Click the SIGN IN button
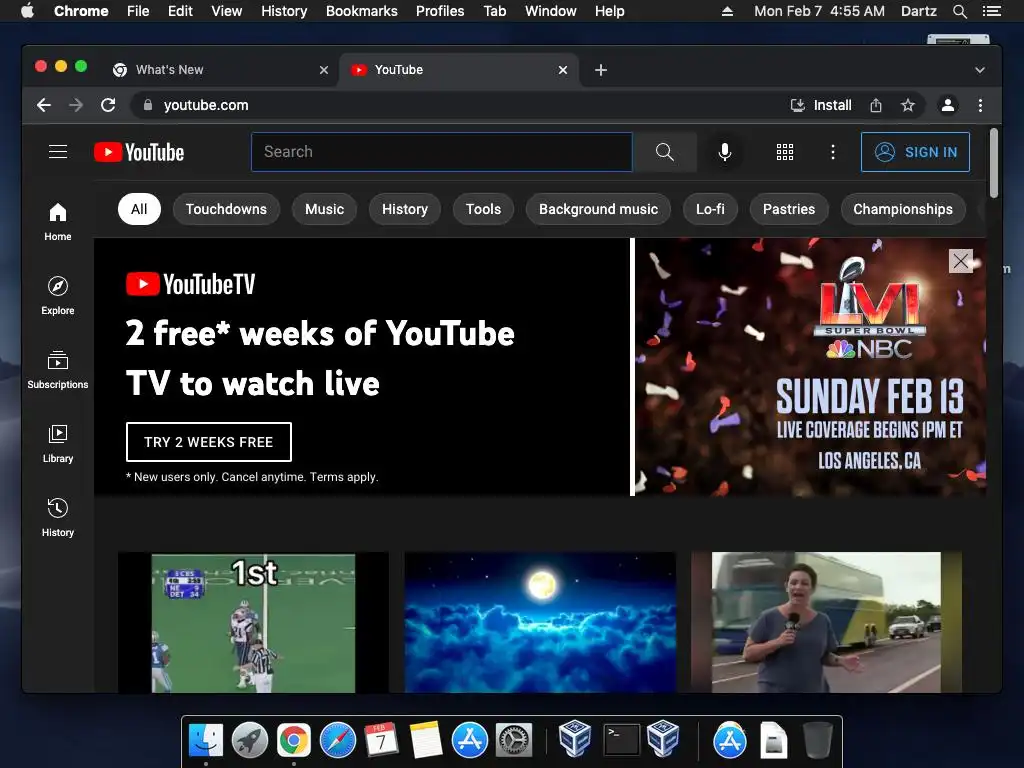The image size is (1024, 768). coord(915,152)
